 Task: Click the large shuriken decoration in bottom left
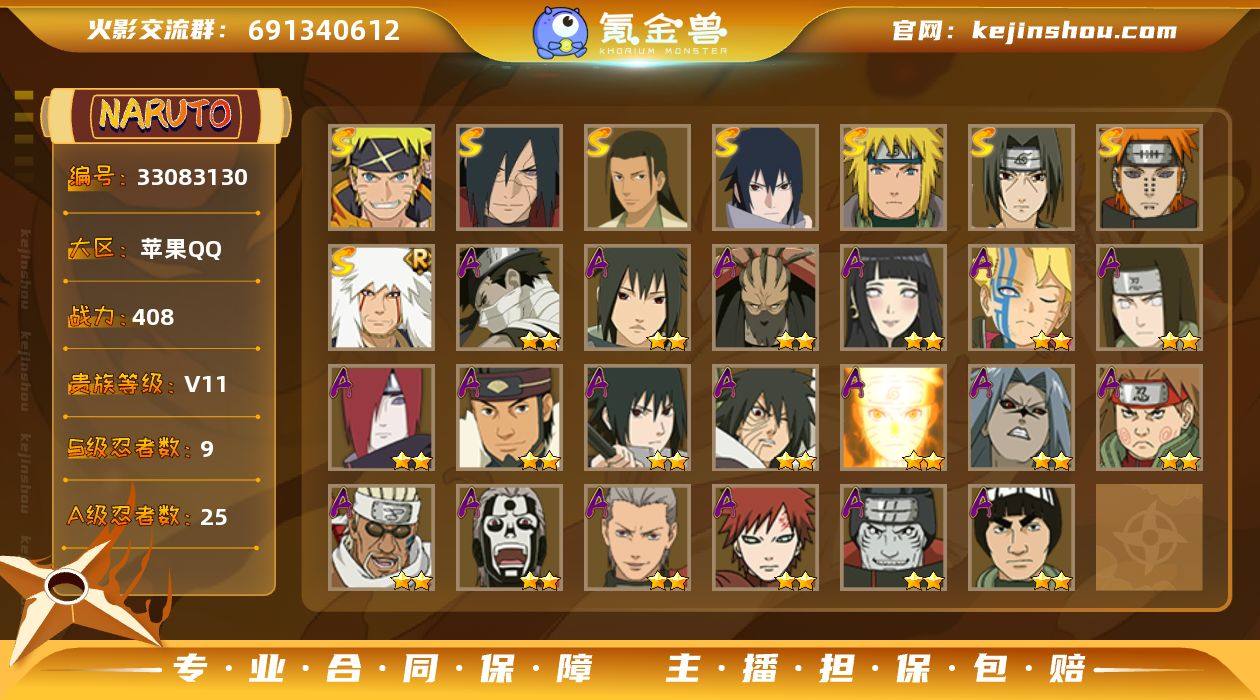[78, 590]
